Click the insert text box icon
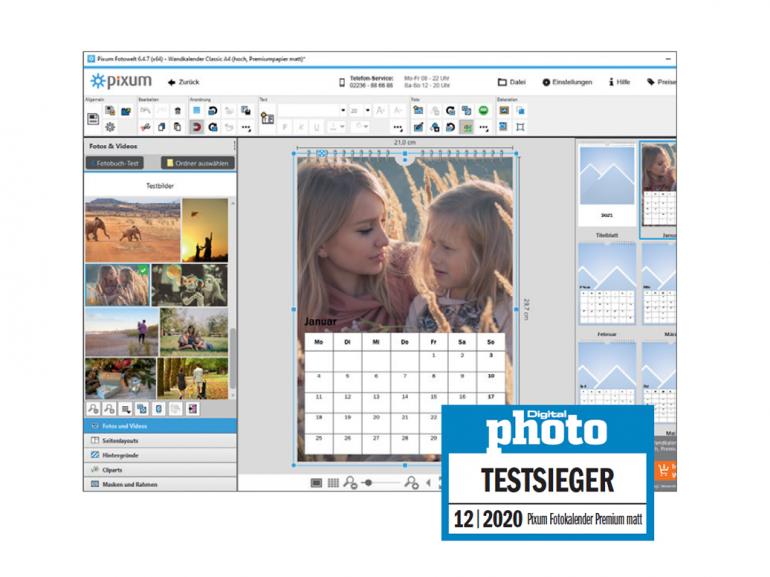 (268, 118)
